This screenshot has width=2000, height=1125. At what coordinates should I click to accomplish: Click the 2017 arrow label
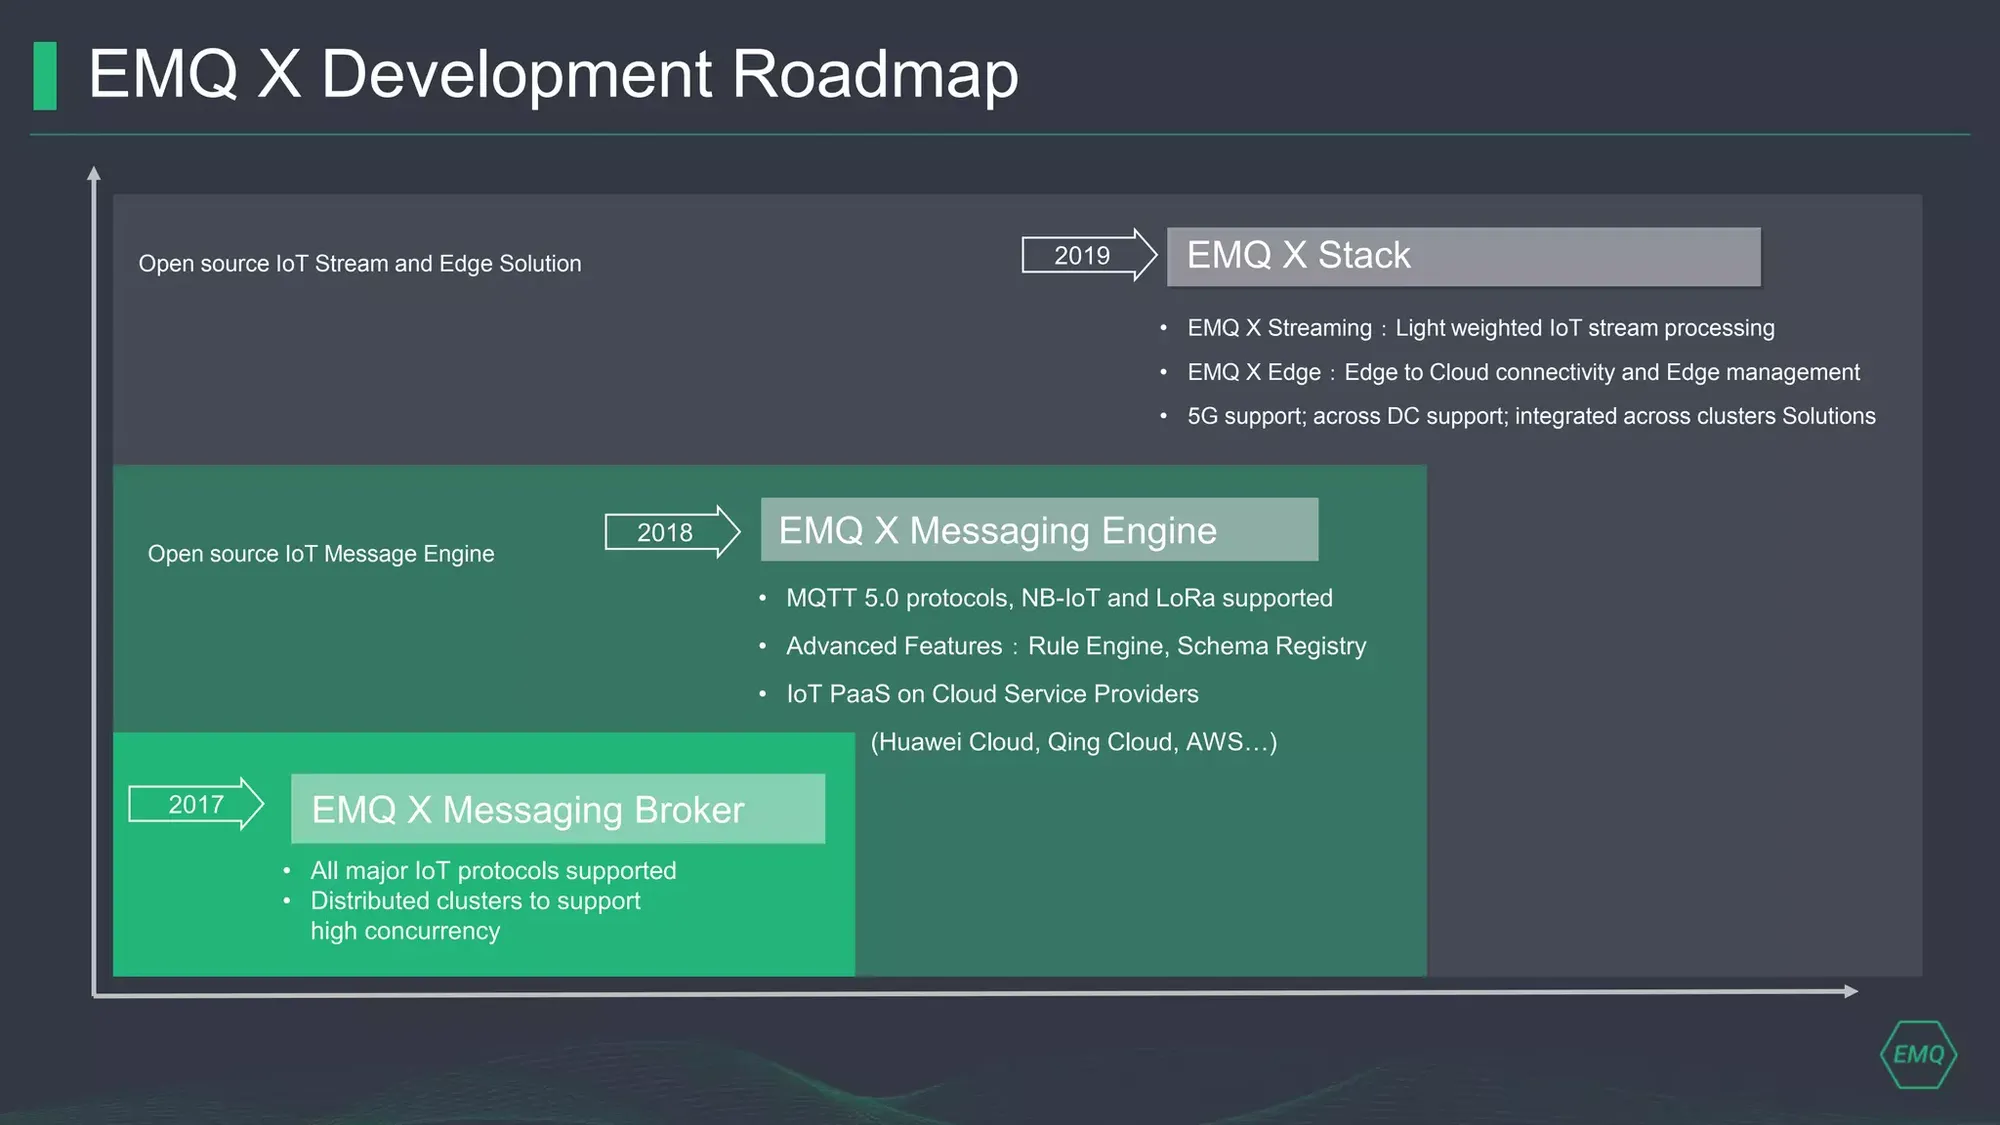(196, 804)
